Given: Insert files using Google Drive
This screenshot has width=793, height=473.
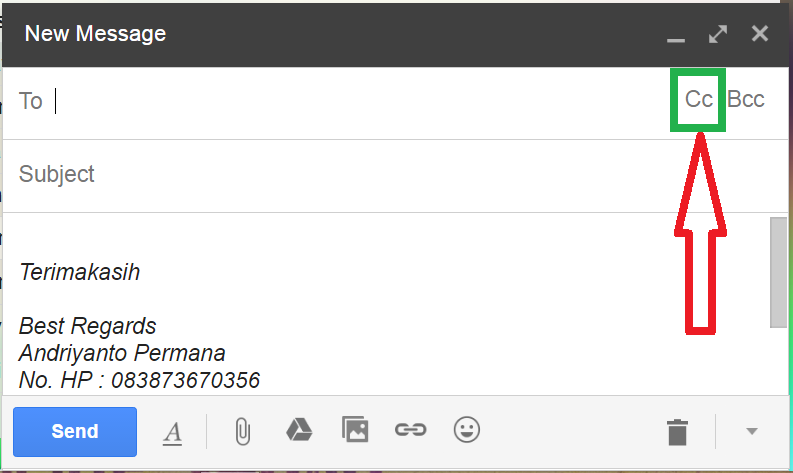Looking at the screenshot, I should (x=299, y=431).
